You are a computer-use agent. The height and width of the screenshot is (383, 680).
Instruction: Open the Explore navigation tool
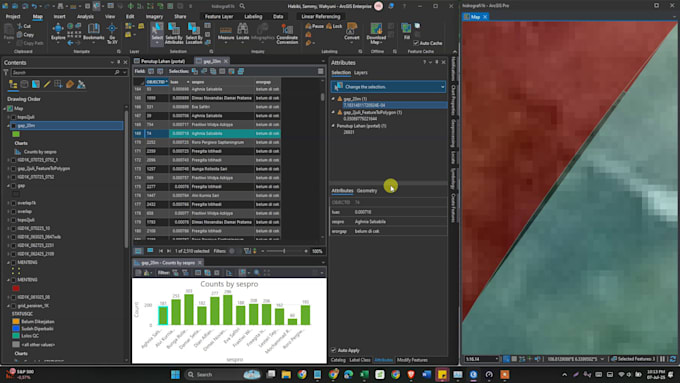(x=58, y=33)
